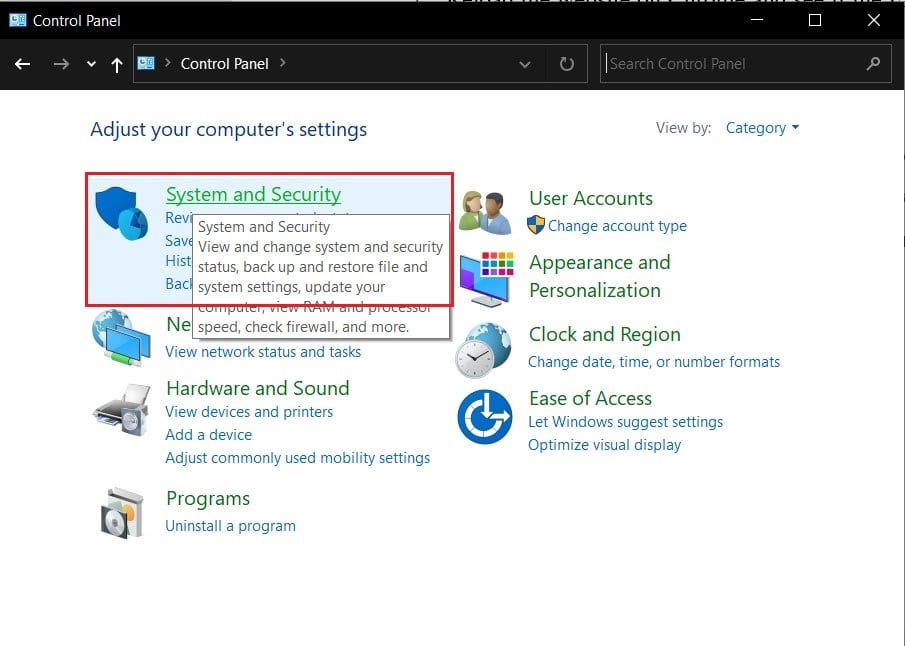This screenshot has width=905, height=646.
Task: Open the User Accounts people icon
Action: click(x=485, y=211)
